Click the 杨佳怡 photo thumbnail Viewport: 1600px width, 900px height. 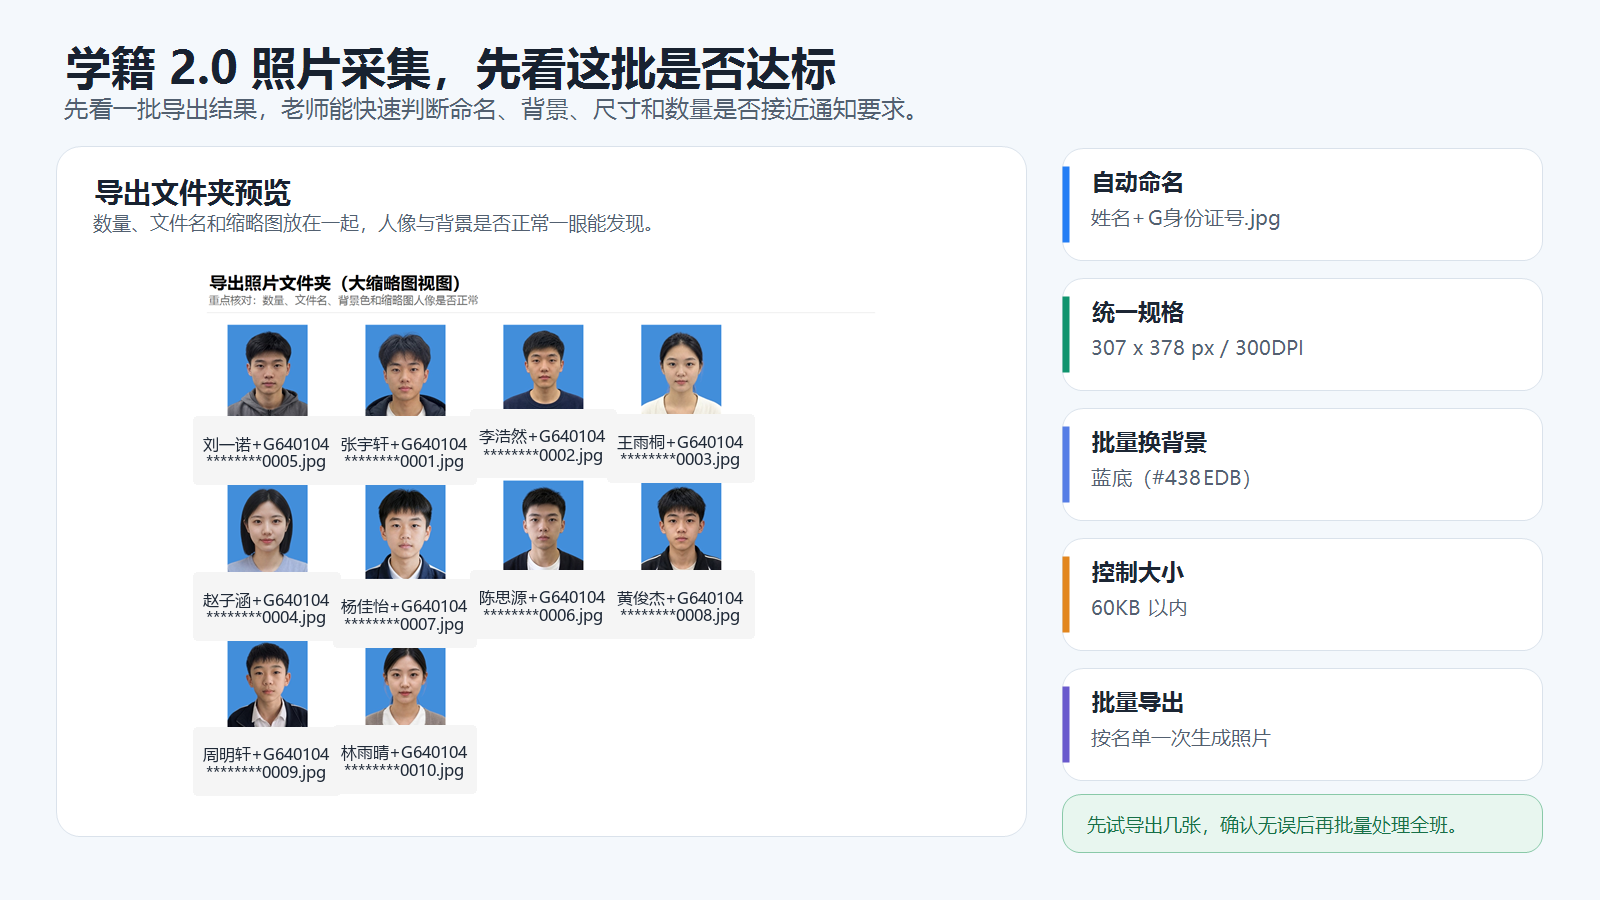pos(405,532)
